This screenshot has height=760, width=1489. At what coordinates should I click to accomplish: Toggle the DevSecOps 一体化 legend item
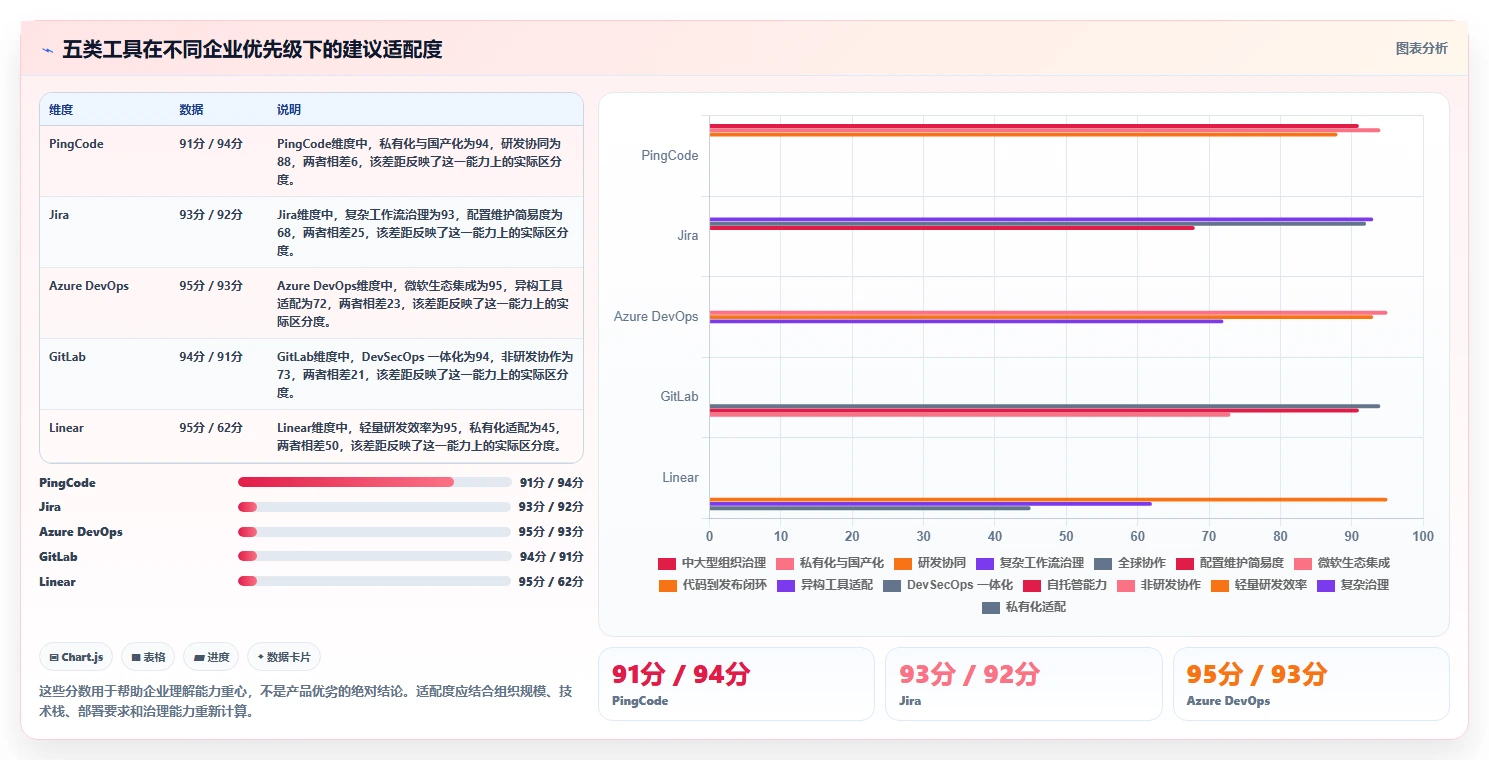[948, 585]
